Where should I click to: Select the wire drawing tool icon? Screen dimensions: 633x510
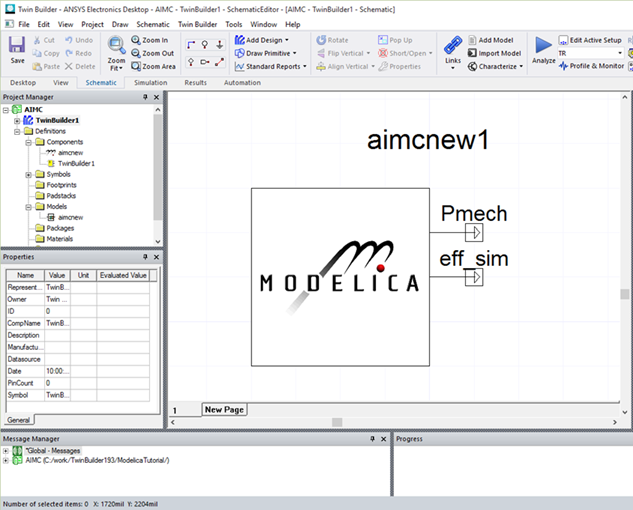(x=191, y=44)
